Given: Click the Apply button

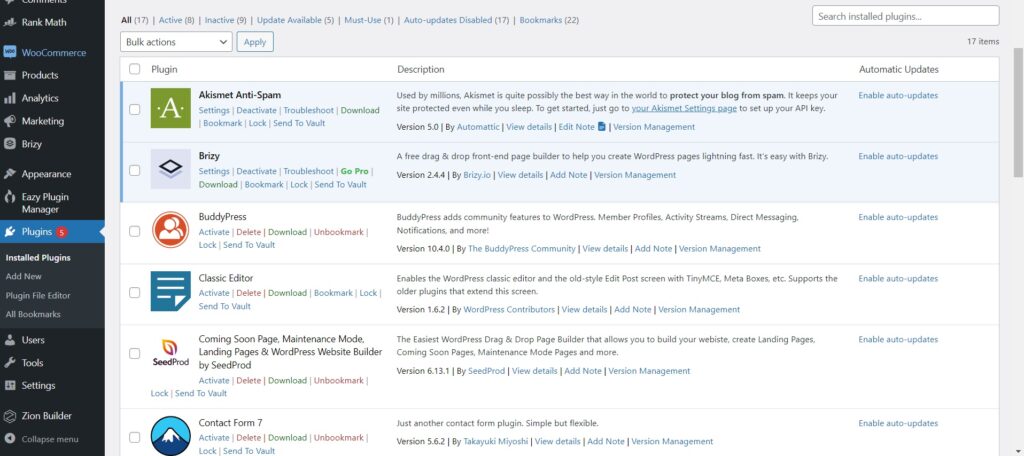Looking at the screenshot, I should pos(255,42).
